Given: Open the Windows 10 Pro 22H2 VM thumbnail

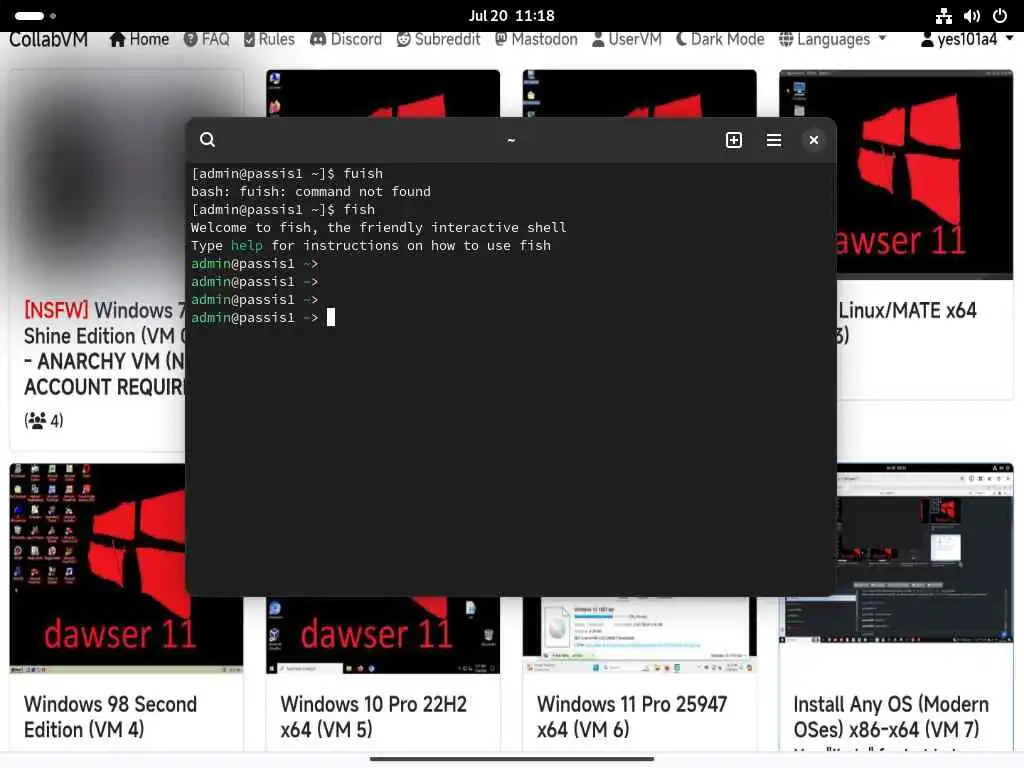Looking at the screenshot, I should (383, 635).
